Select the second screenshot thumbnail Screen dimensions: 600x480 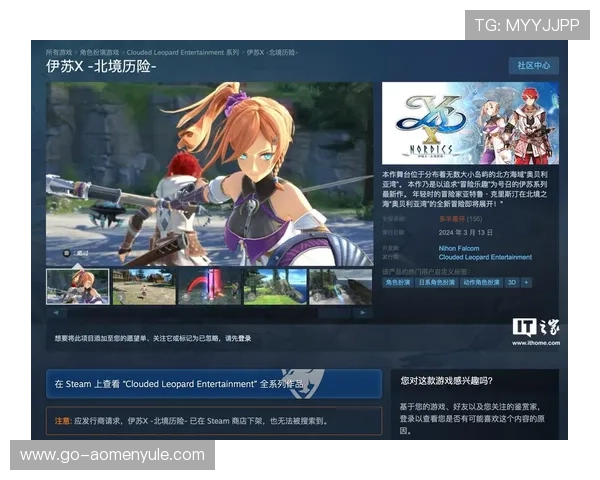[143, 286]
